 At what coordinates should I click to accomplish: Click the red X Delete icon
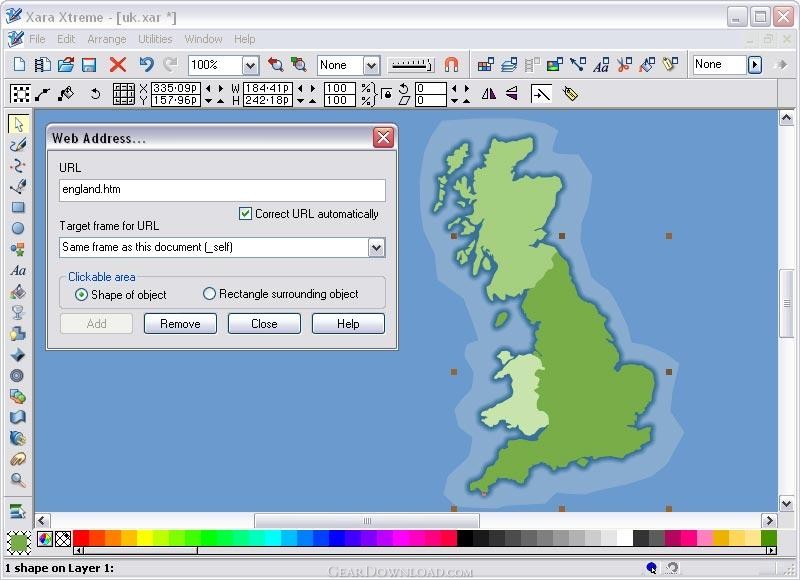(x=118, y=64)
